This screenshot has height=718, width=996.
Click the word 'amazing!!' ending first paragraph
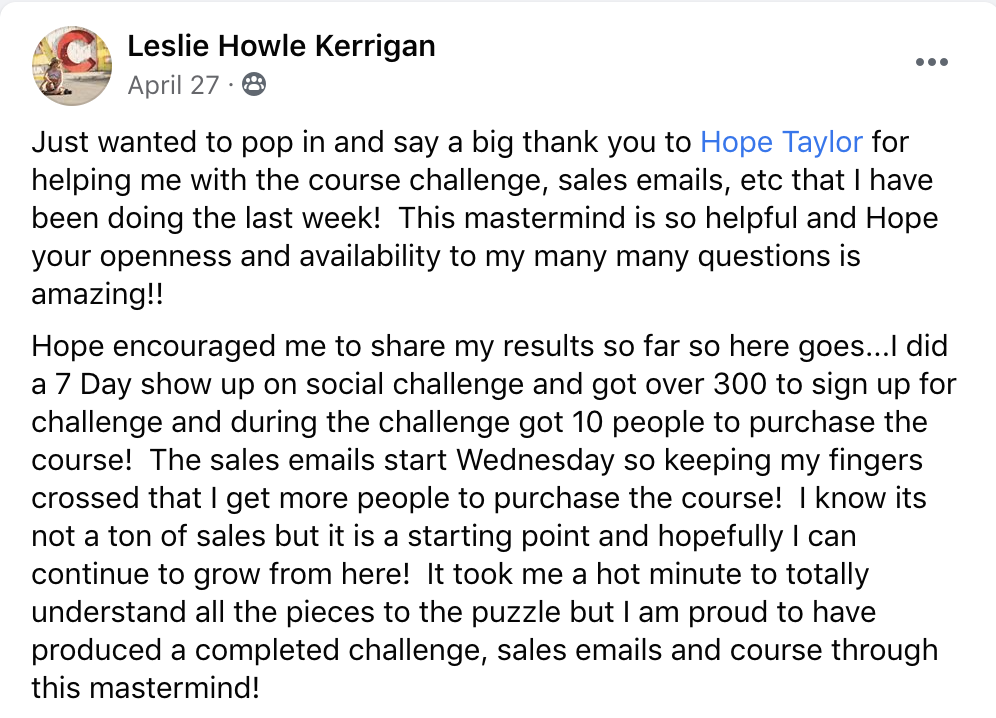(97, 294)
